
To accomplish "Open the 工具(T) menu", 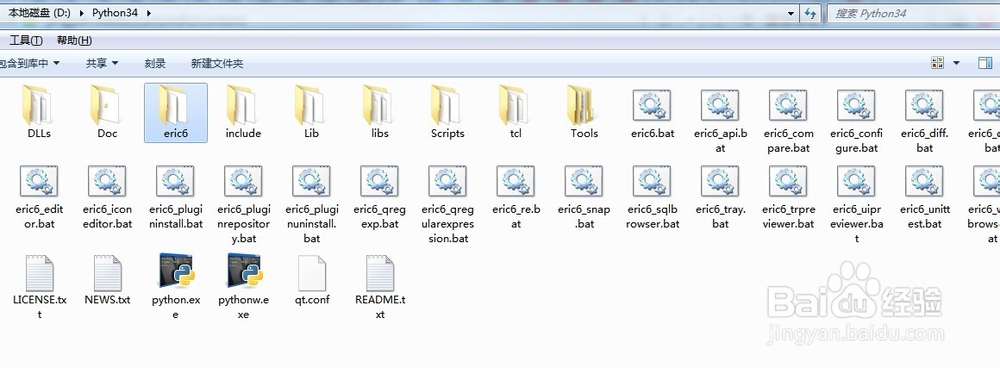I will [26, 40].
